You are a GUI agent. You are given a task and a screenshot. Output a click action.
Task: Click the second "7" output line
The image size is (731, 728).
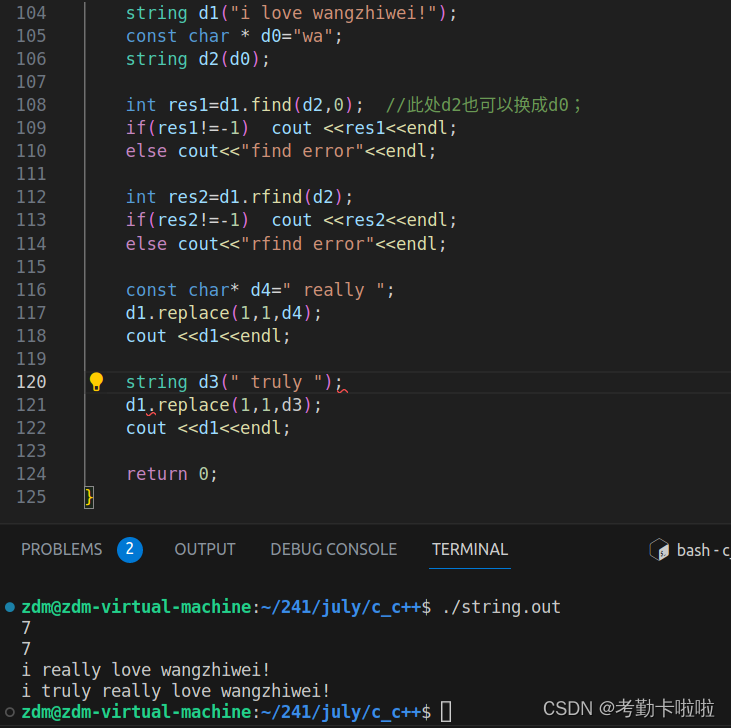[x=26, y=649]
